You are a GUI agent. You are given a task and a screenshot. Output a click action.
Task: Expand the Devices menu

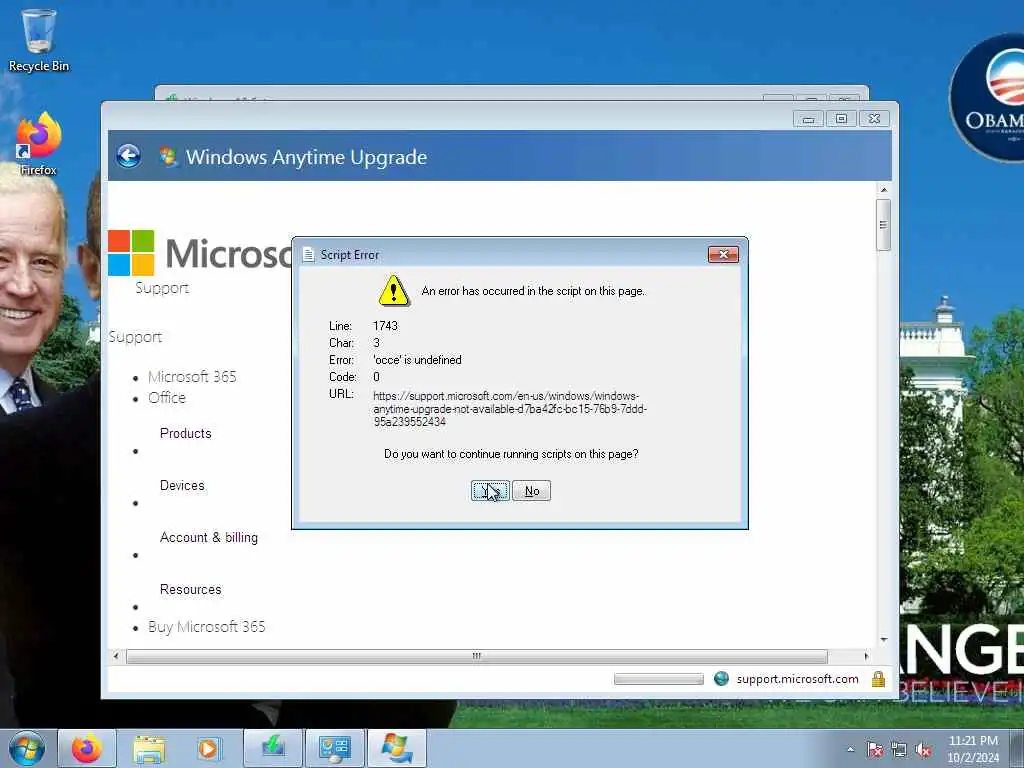(x=182, y=485)
